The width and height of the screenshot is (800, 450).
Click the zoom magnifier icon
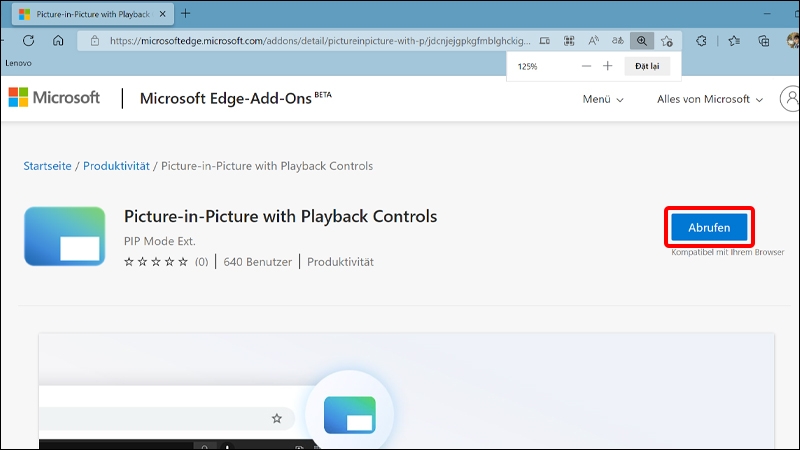point(642,41)
